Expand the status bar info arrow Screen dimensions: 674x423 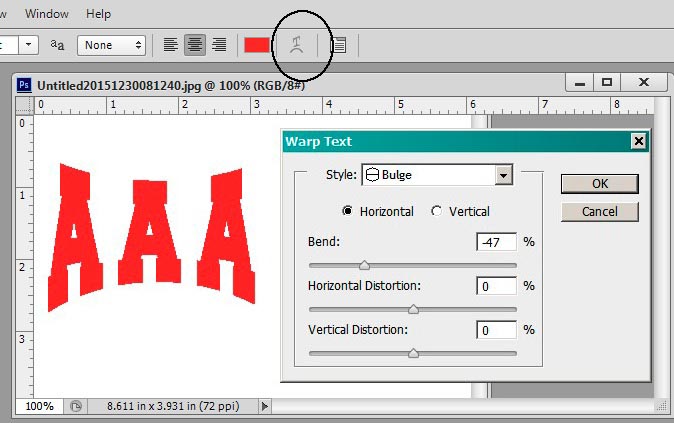pos(265,407)
